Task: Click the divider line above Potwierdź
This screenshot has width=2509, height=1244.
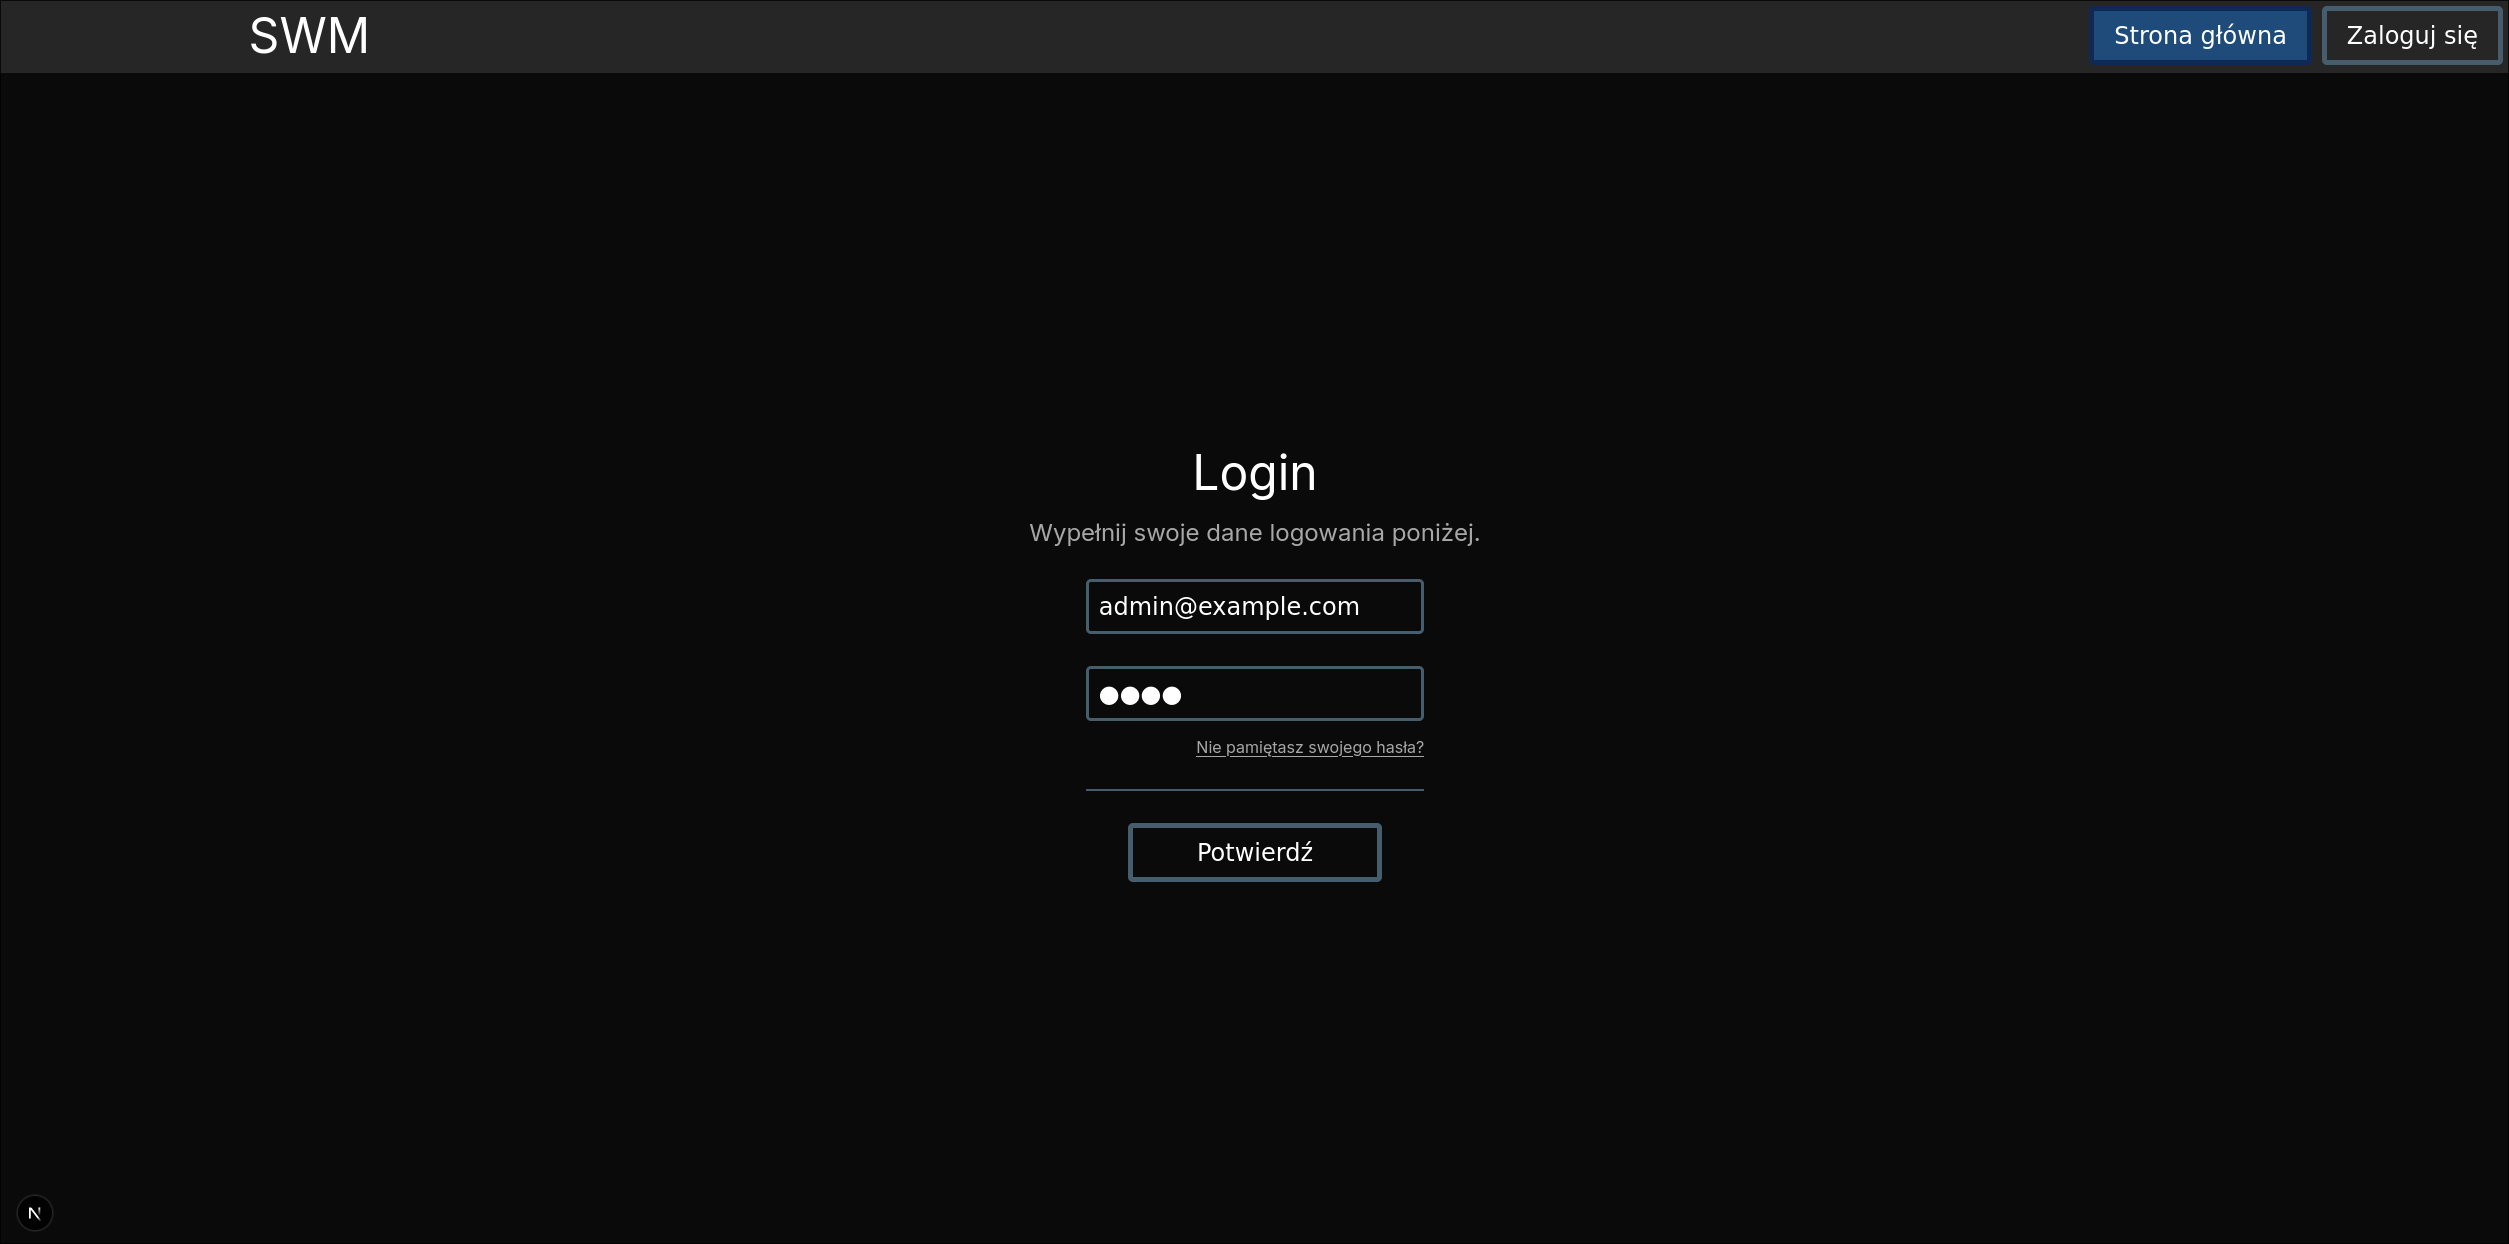Action: (1254, 790)
